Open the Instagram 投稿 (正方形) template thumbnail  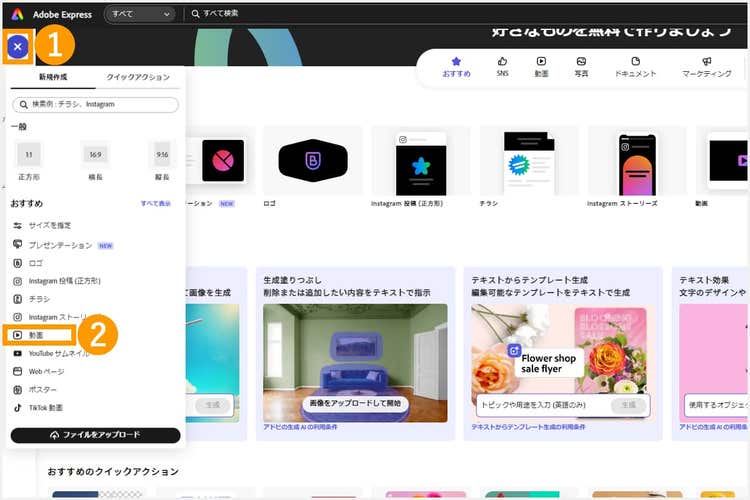421,161
